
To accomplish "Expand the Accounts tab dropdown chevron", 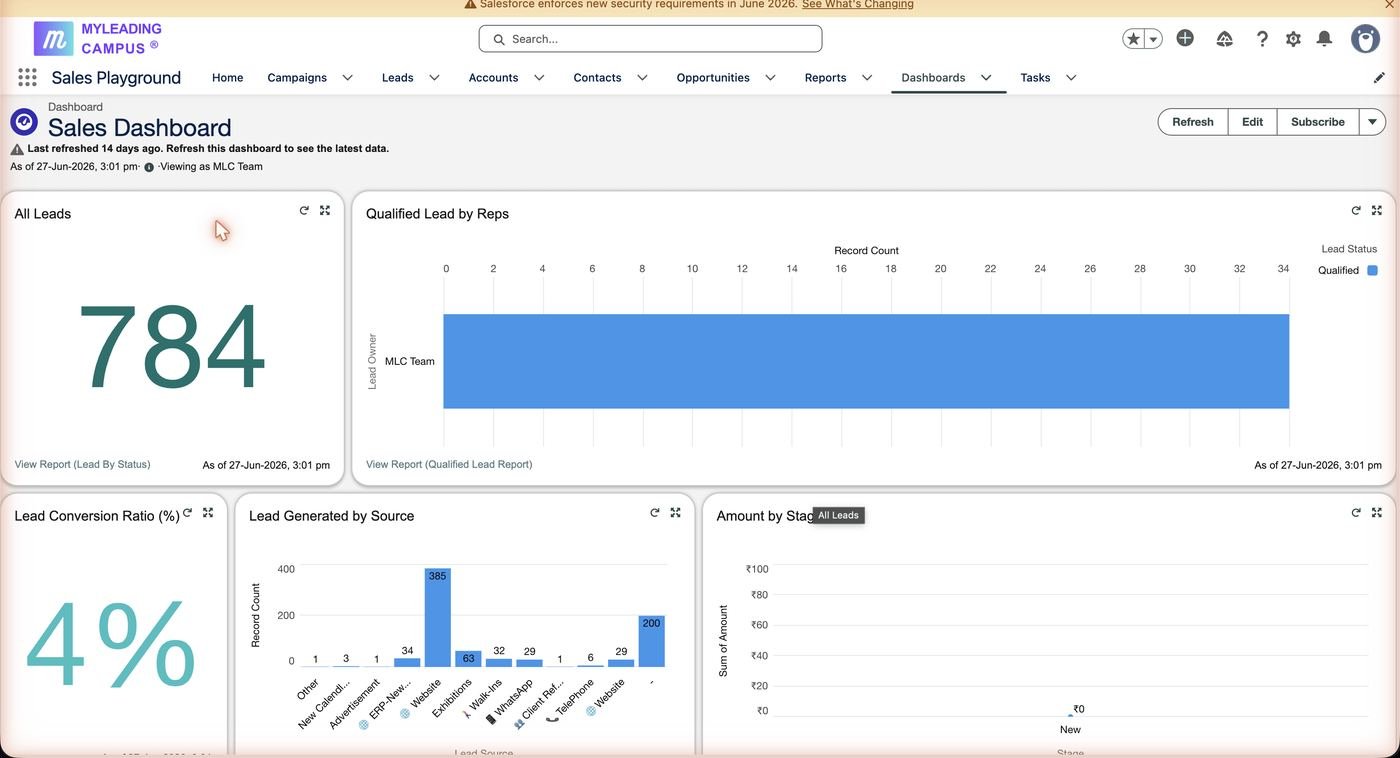I will [538, 77].
